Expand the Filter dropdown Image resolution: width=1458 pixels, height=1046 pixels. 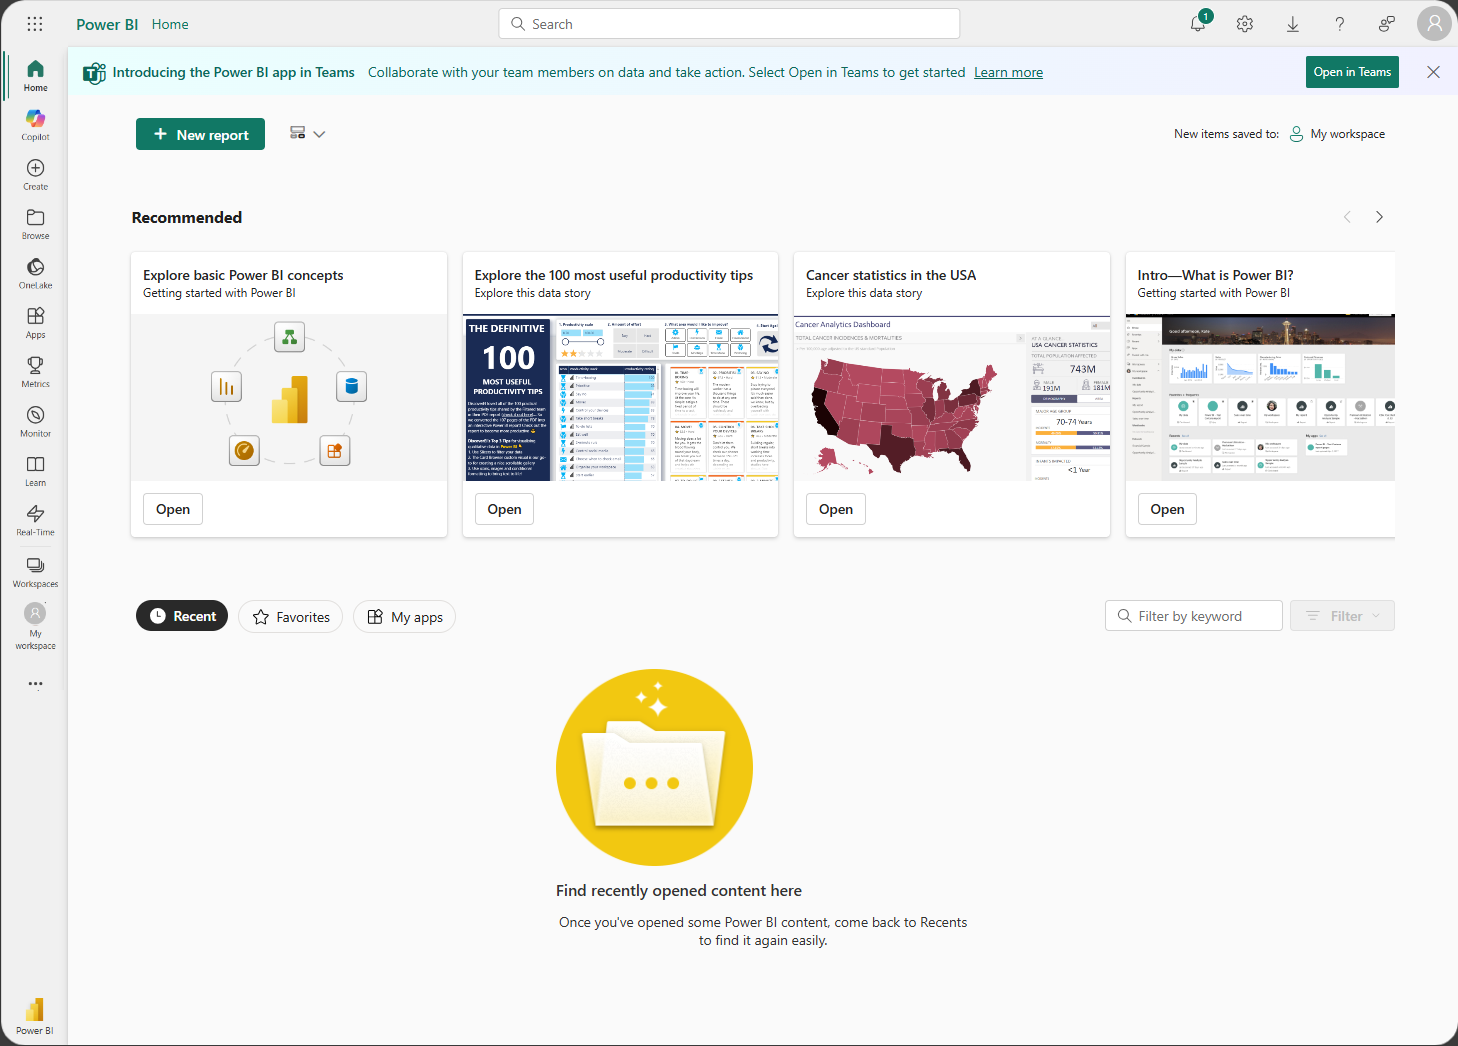point(1342,616)
